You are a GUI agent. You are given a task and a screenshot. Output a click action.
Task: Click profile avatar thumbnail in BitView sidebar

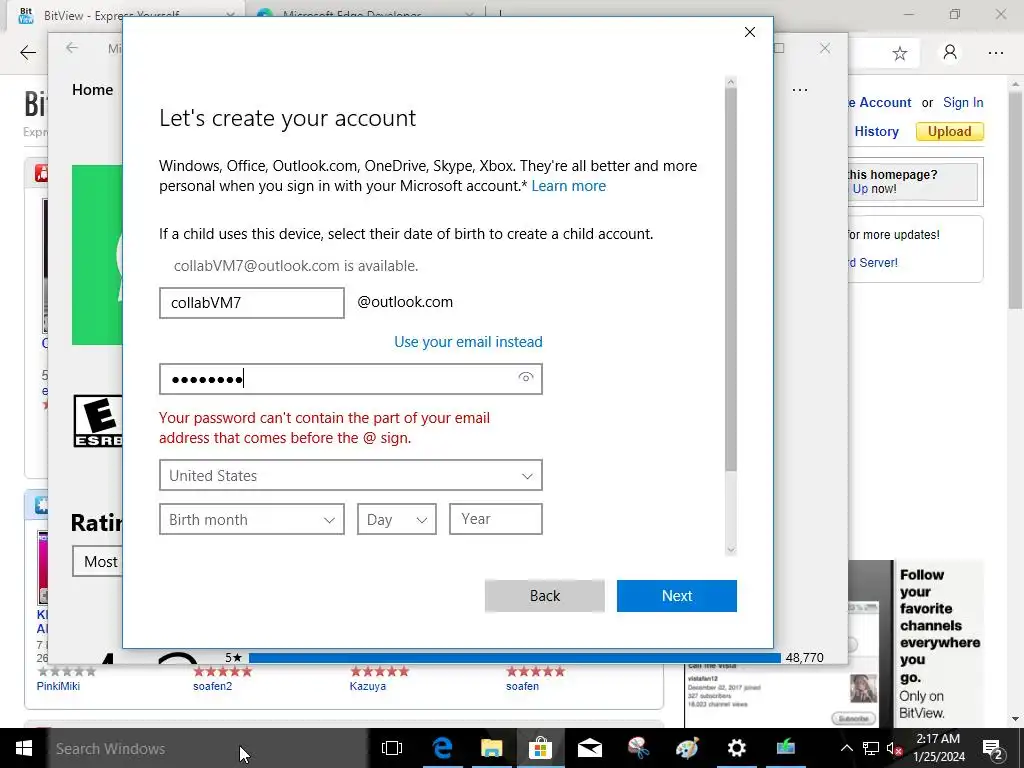[x=863, y=688]
